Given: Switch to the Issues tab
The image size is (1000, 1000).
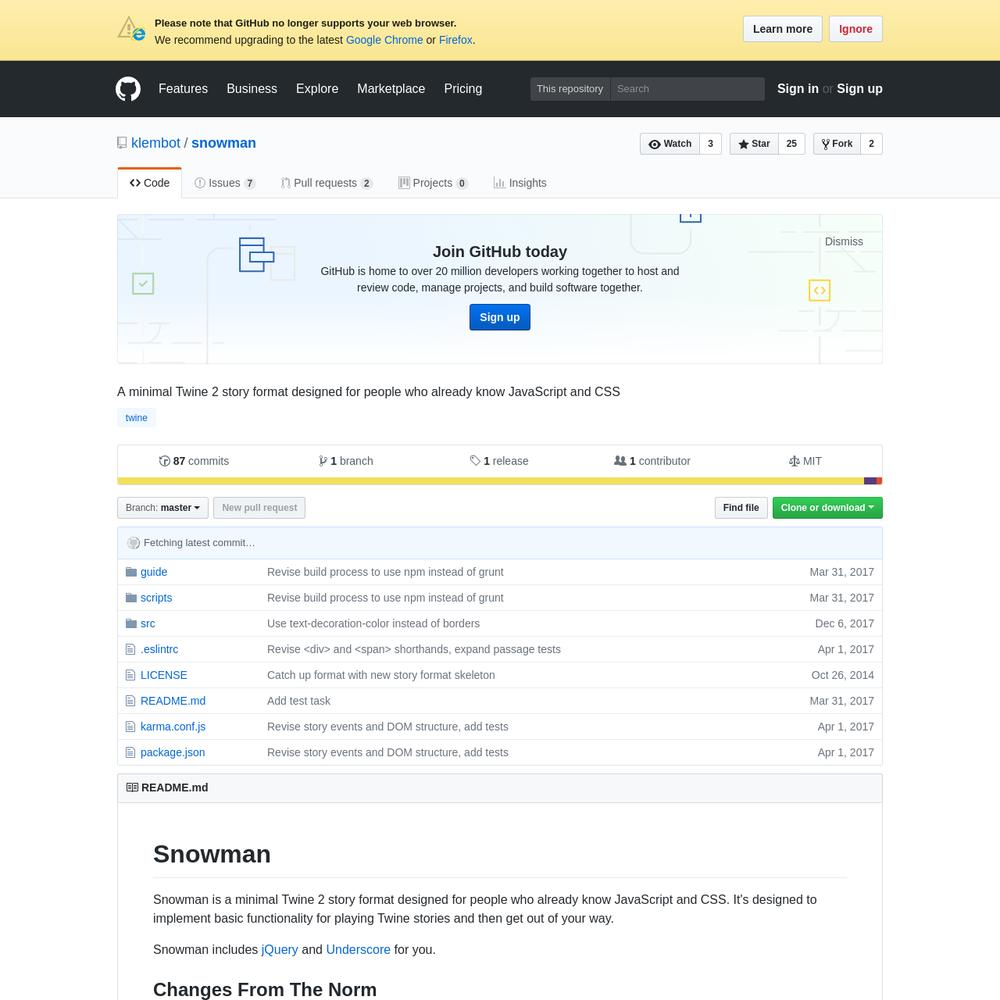Looking at the screenshot, I should coord(224,183).
